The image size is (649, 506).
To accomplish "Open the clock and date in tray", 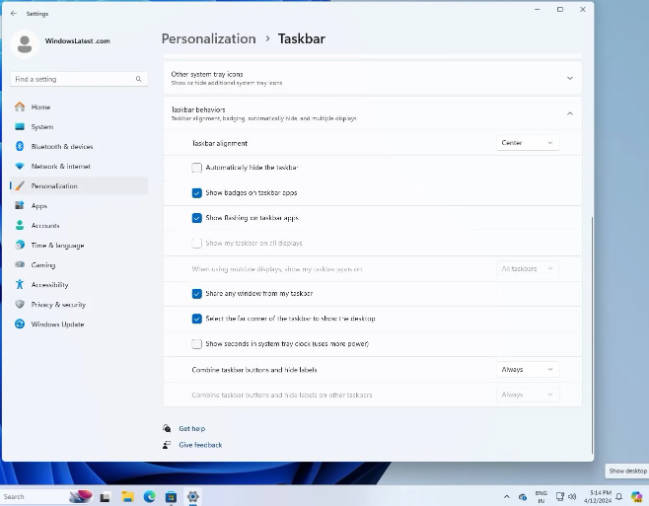I will 598,496.
